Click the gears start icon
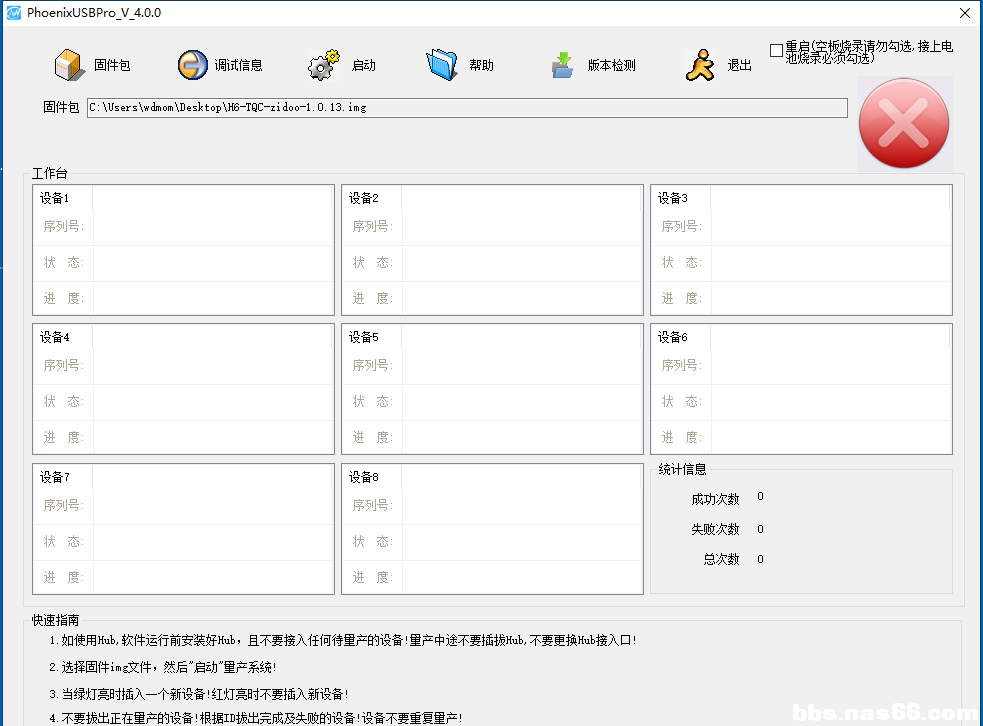Screen dimensions: 983x726 tap(324, 65)
